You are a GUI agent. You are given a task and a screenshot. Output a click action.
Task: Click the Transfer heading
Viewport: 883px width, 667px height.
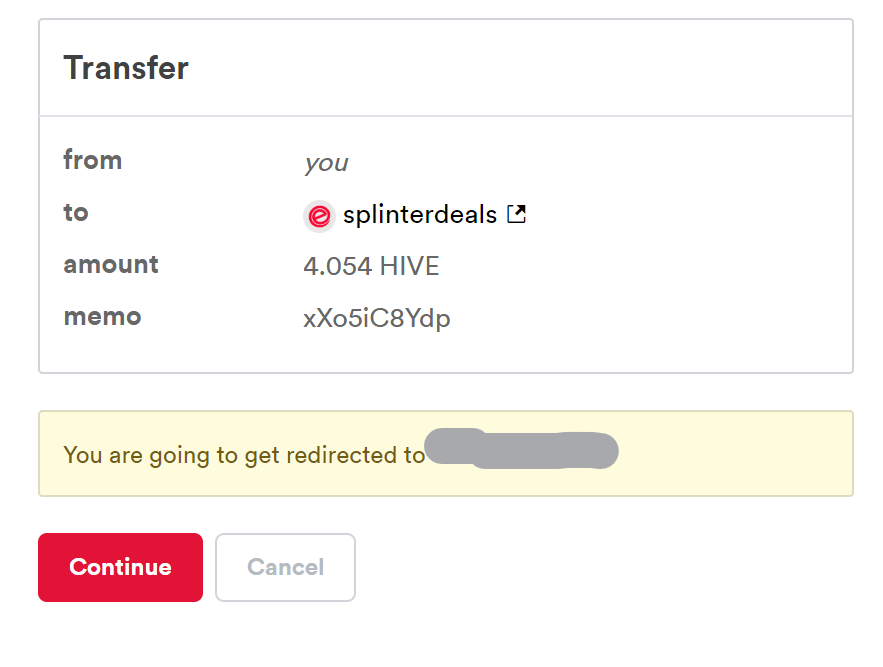pyautogui.click(x=126, y=68)
